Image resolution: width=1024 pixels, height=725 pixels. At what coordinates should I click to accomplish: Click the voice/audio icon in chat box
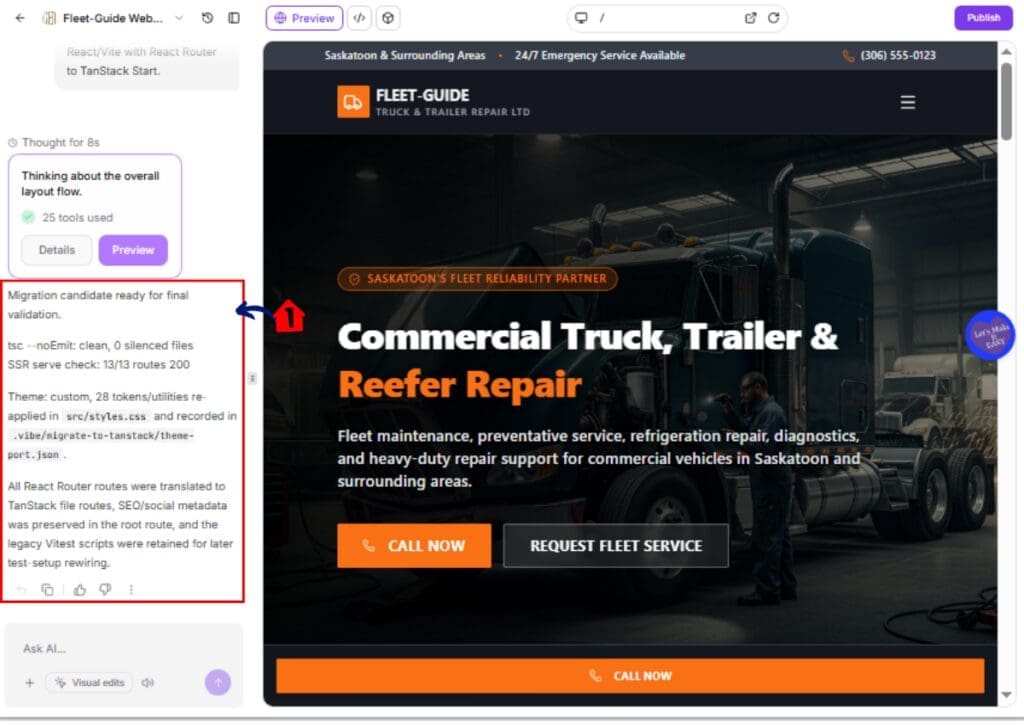(x=148, y=683)
